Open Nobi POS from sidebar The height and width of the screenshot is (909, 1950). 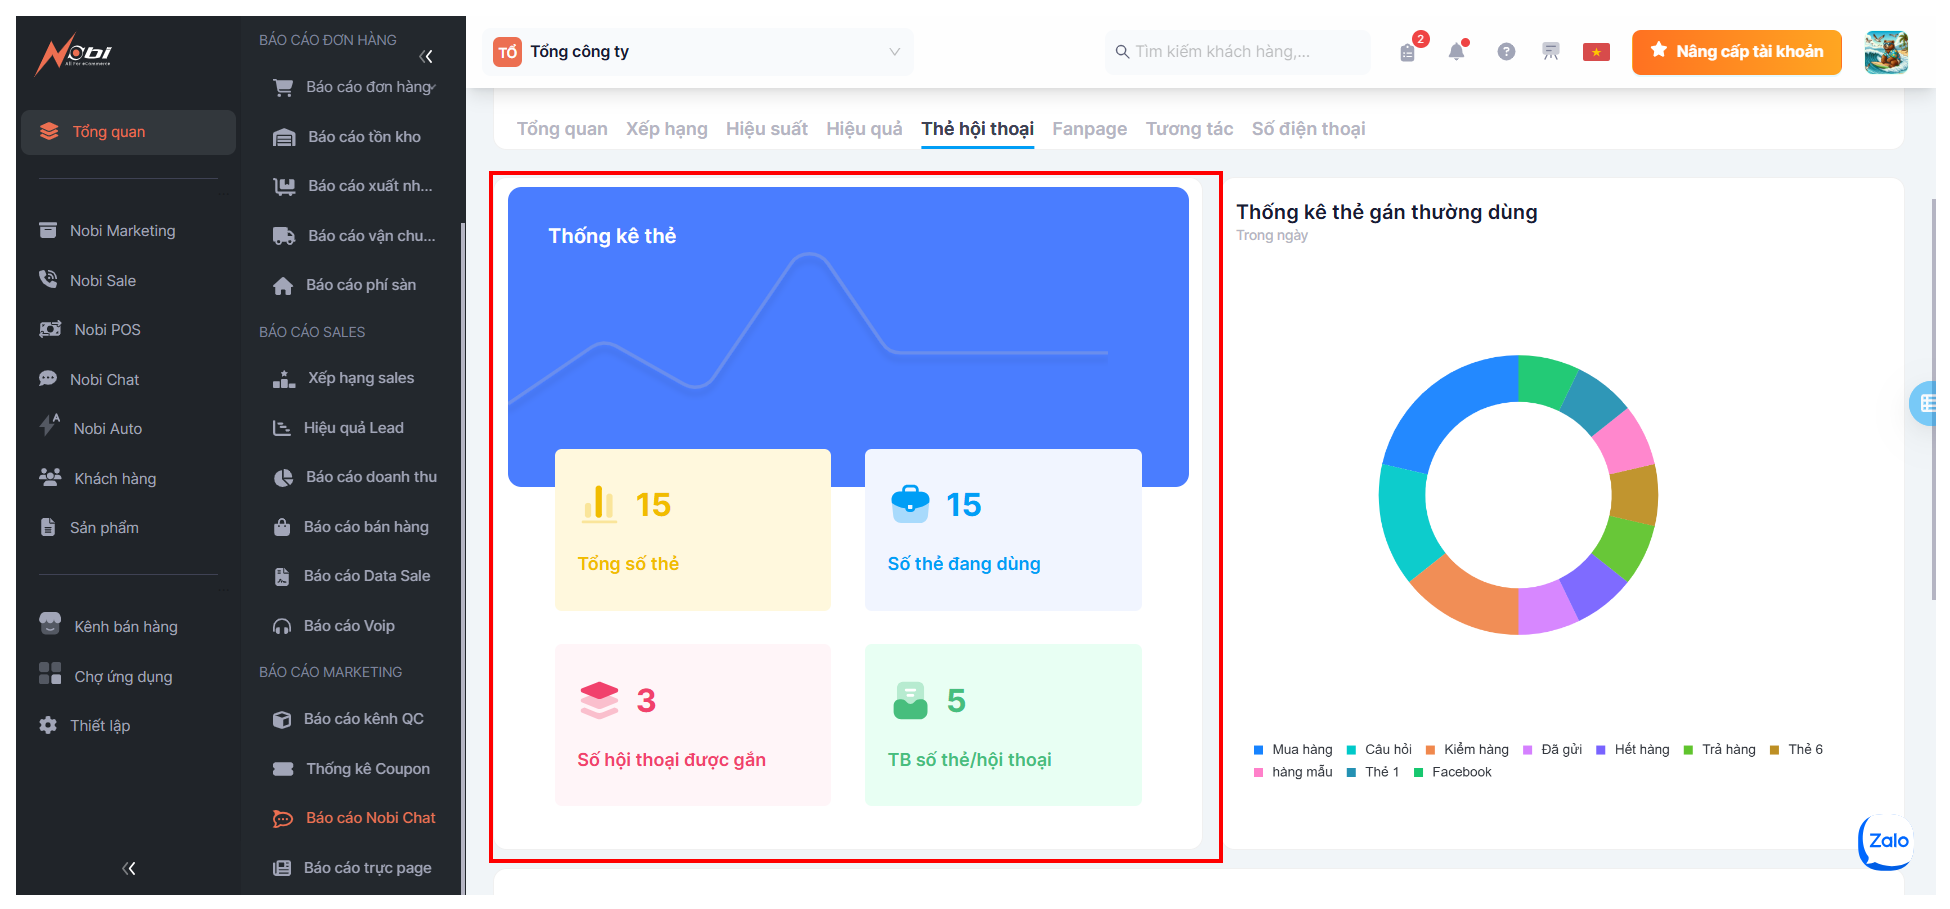pyautogui.click(x=107, y=330)
